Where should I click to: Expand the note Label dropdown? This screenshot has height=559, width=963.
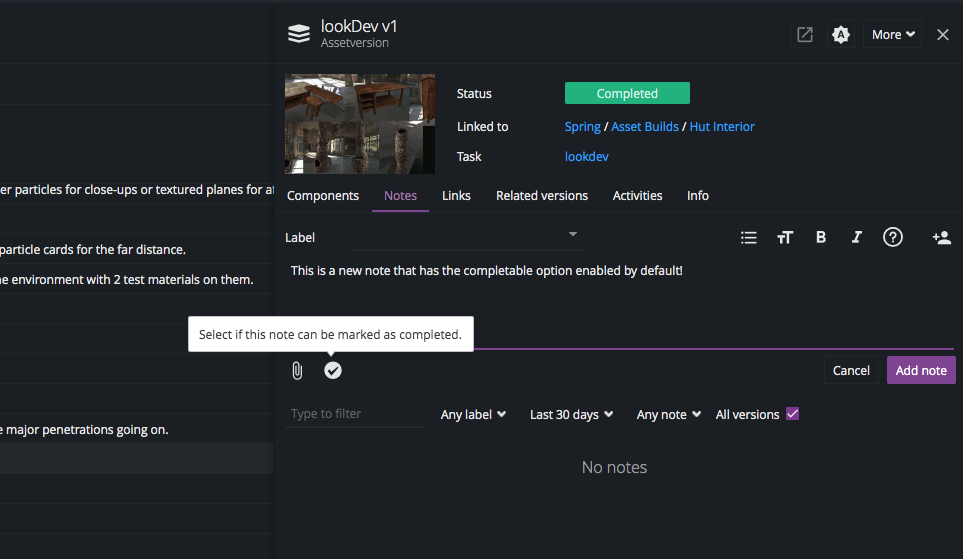coord(468,236)
